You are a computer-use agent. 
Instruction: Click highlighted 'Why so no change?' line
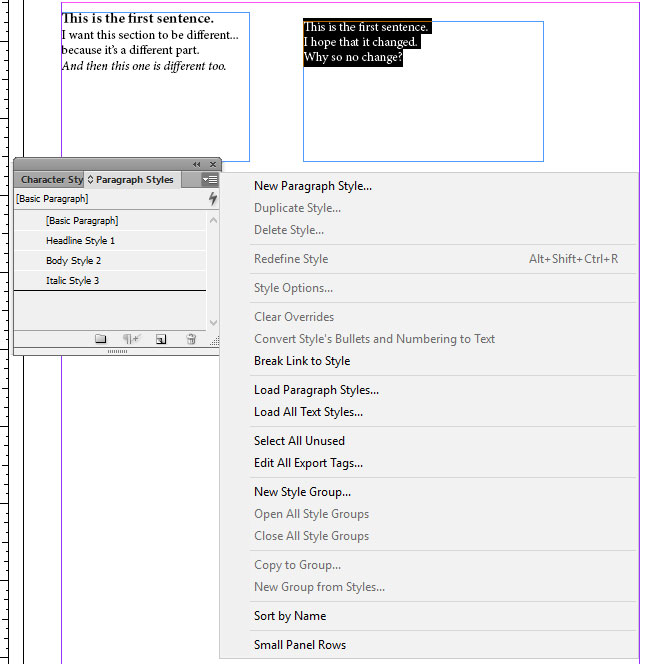[353, 57]
